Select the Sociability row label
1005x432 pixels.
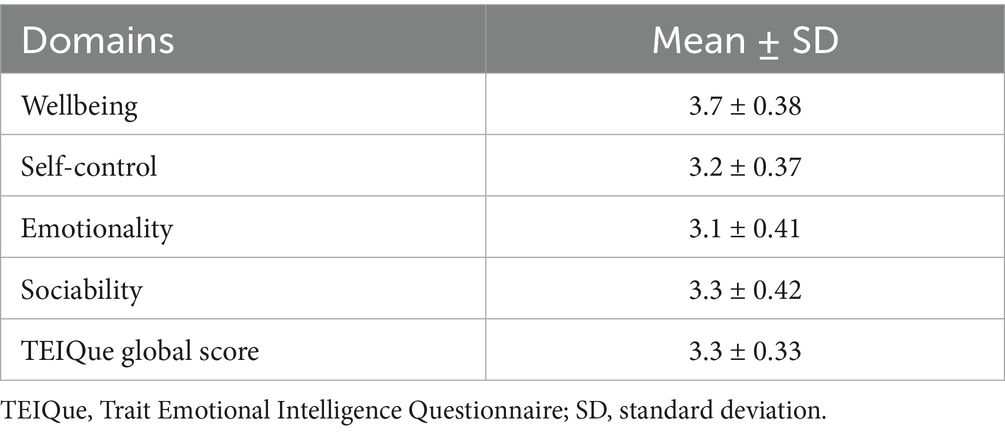point(81,291)
